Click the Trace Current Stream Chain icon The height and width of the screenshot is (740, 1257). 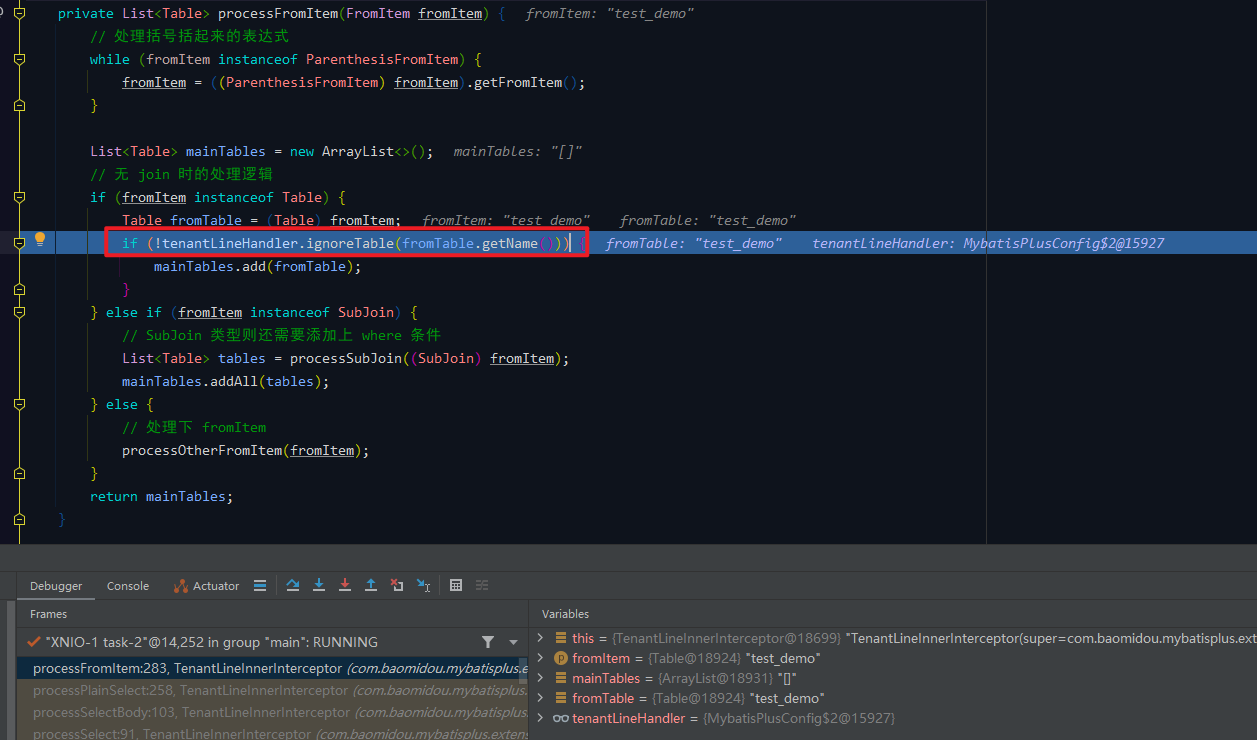click(x=482, y=585)
